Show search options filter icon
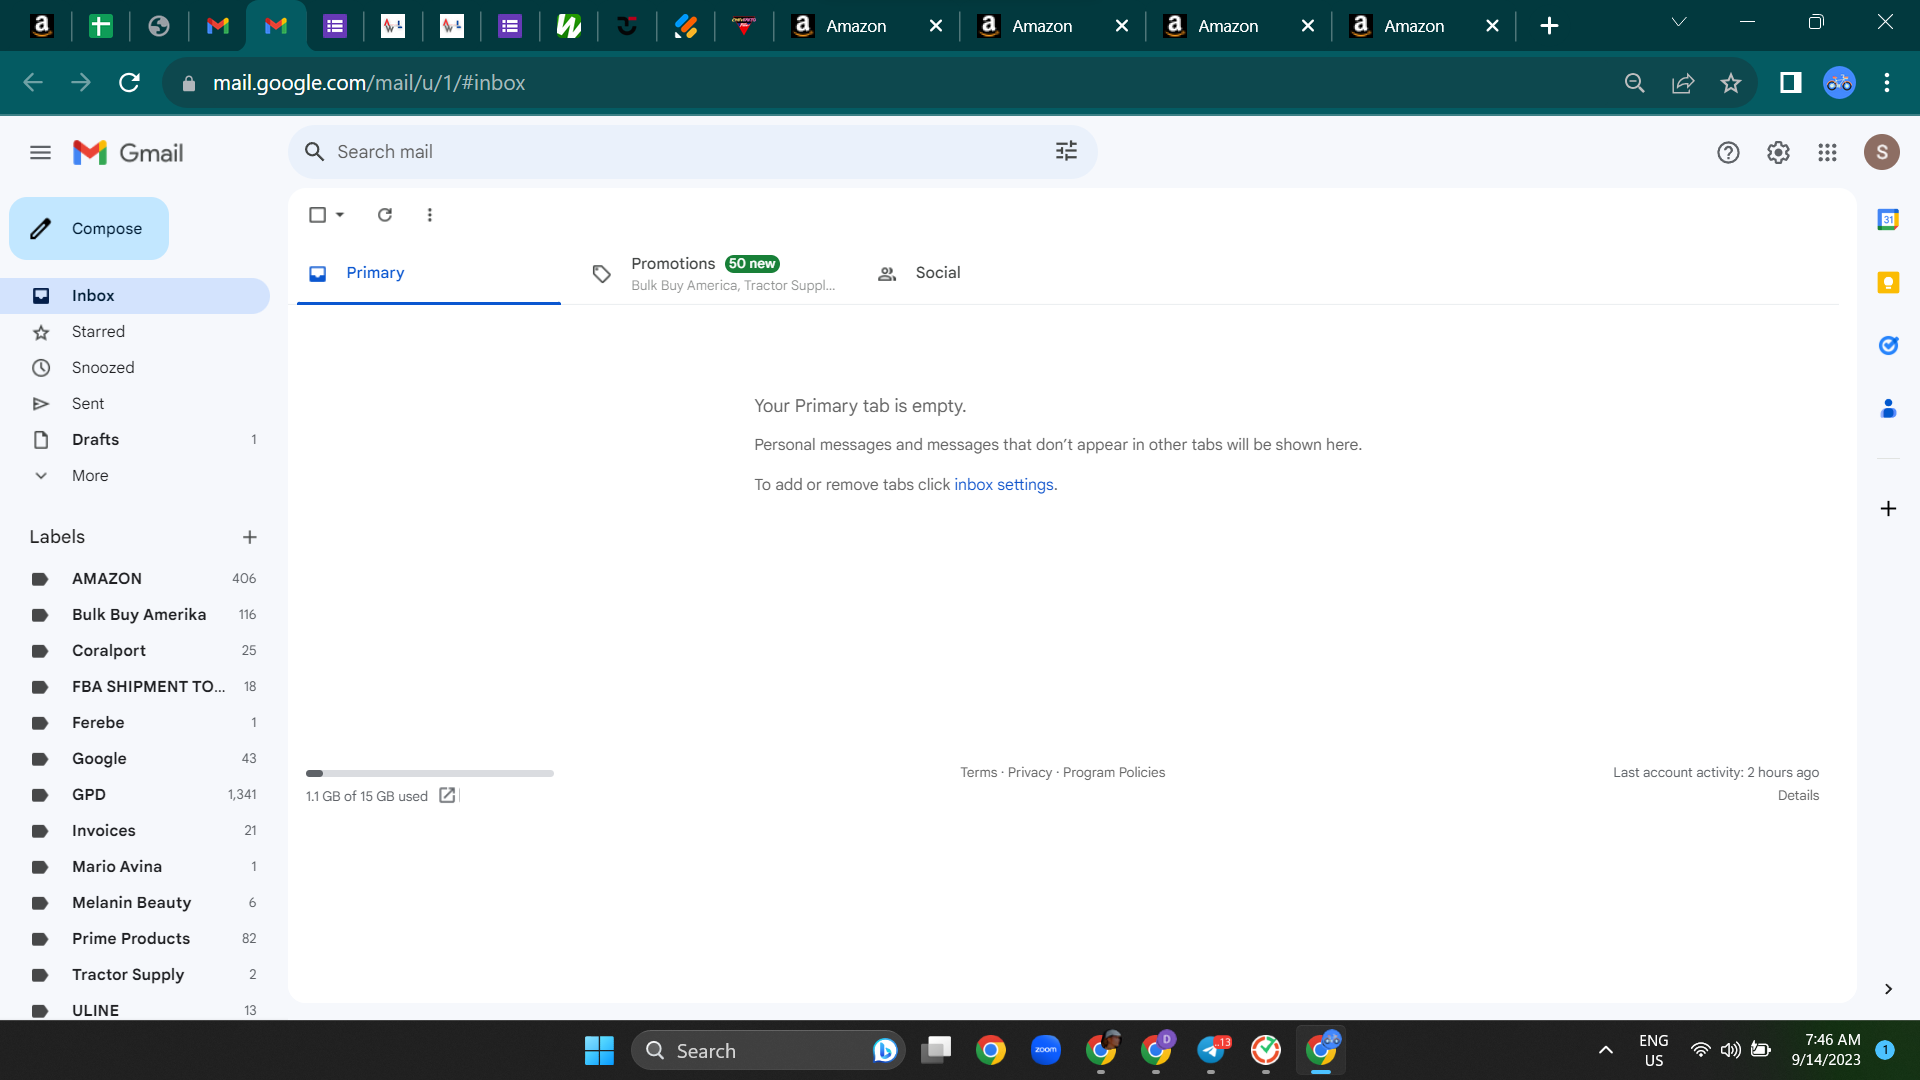The image size is (1920, 1080). [x=1066, y=151]
